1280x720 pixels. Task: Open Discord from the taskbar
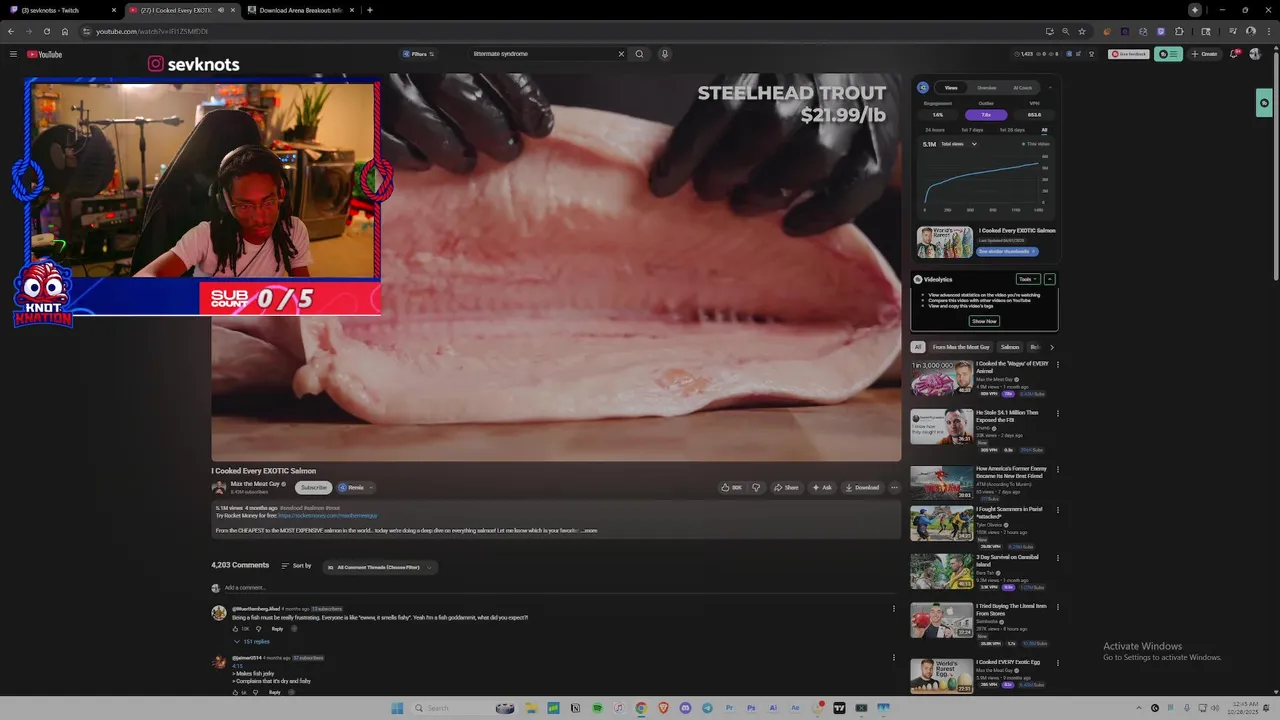685,708
